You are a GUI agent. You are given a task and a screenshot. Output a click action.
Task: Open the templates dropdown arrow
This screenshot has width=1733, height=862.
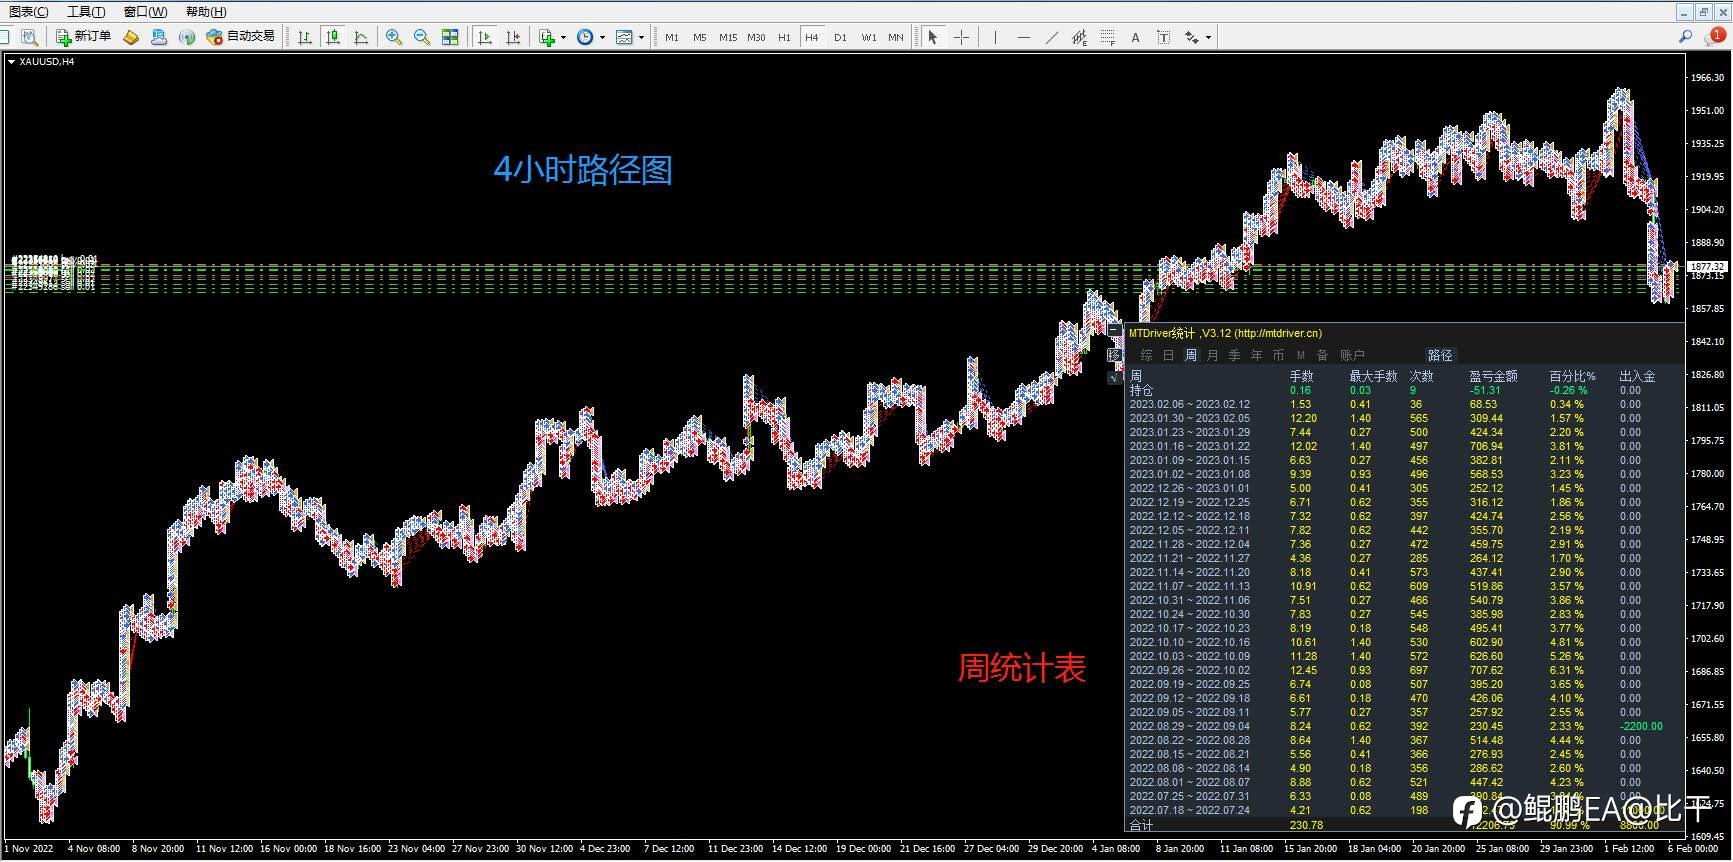click(x=642, y=38)
